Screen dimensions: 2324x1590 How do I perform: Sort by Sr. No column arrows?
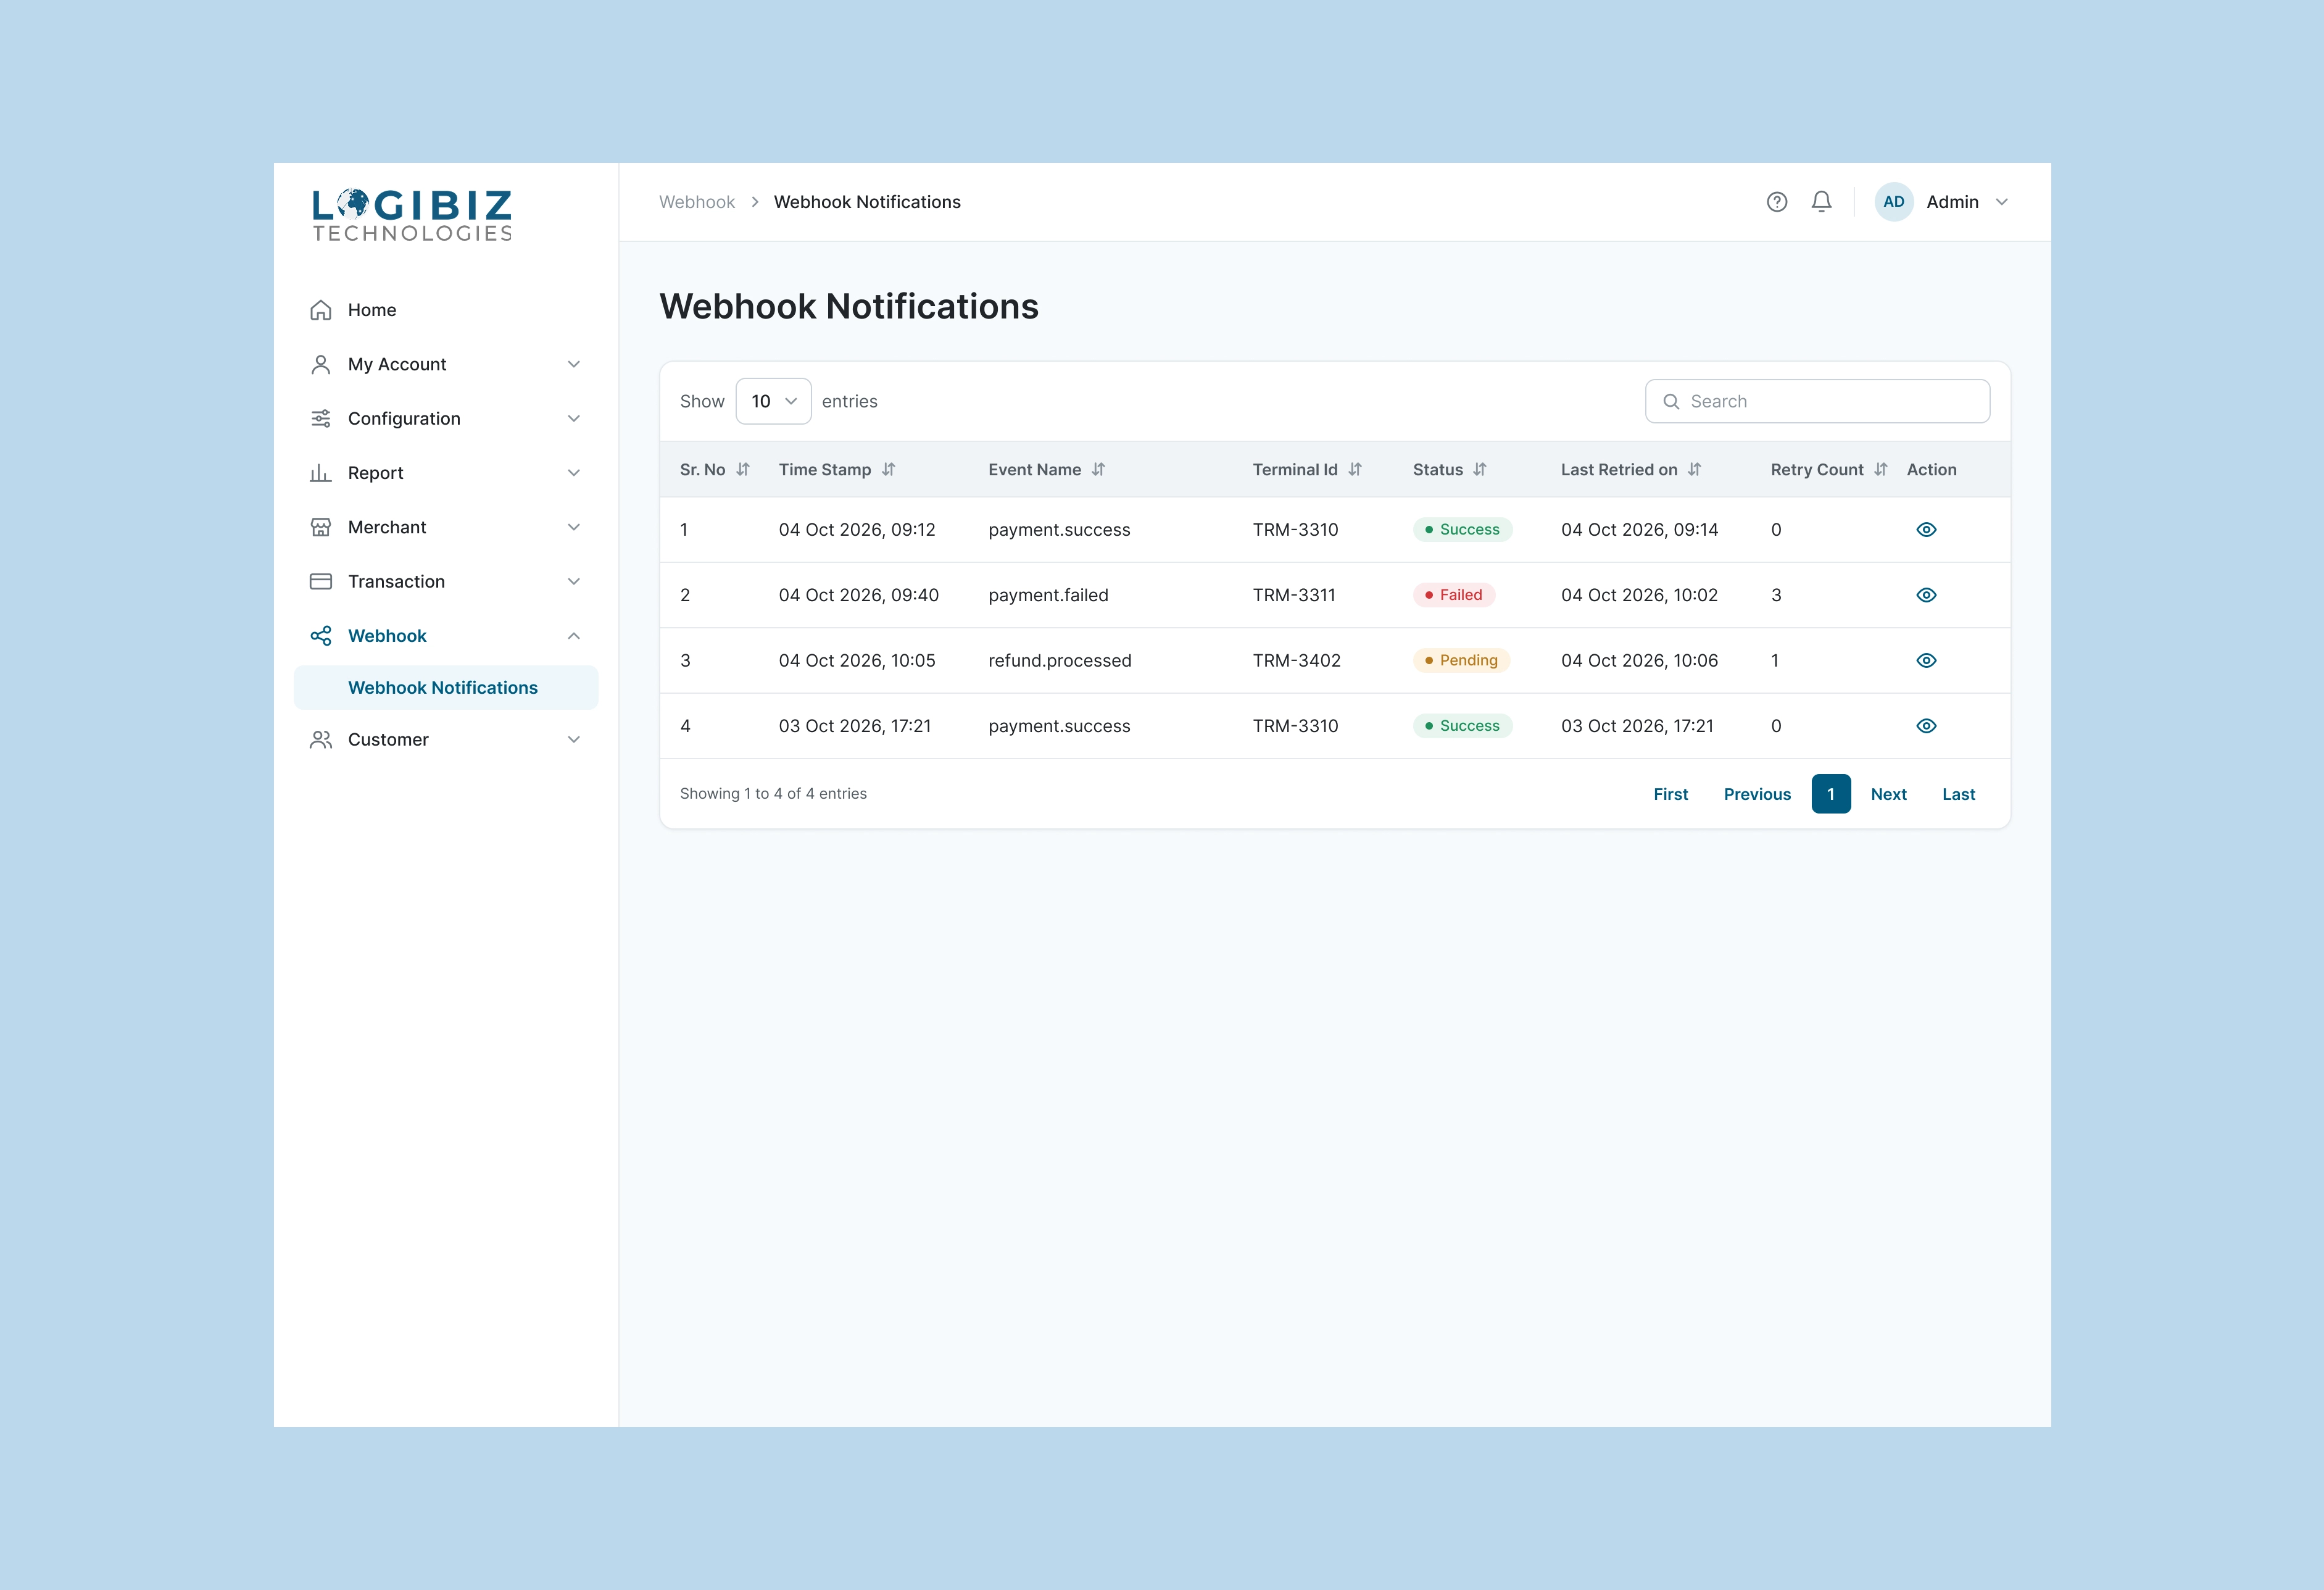pos(743,469)
